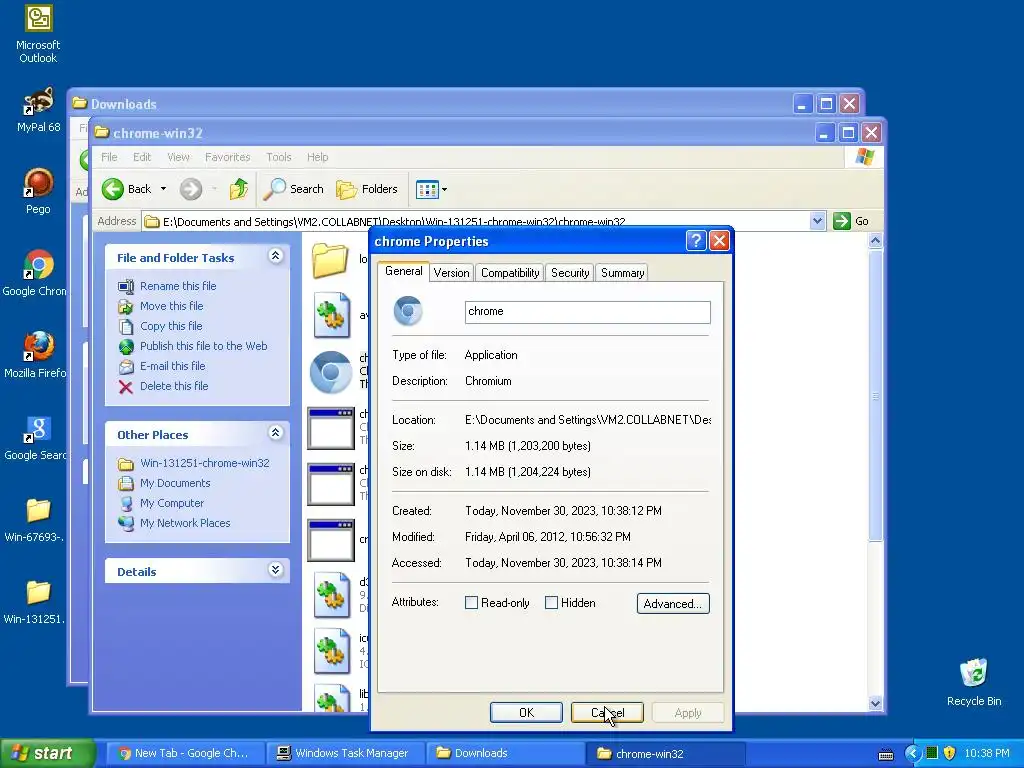Open Microsoft Outlook desktop icon

point(38,34)
